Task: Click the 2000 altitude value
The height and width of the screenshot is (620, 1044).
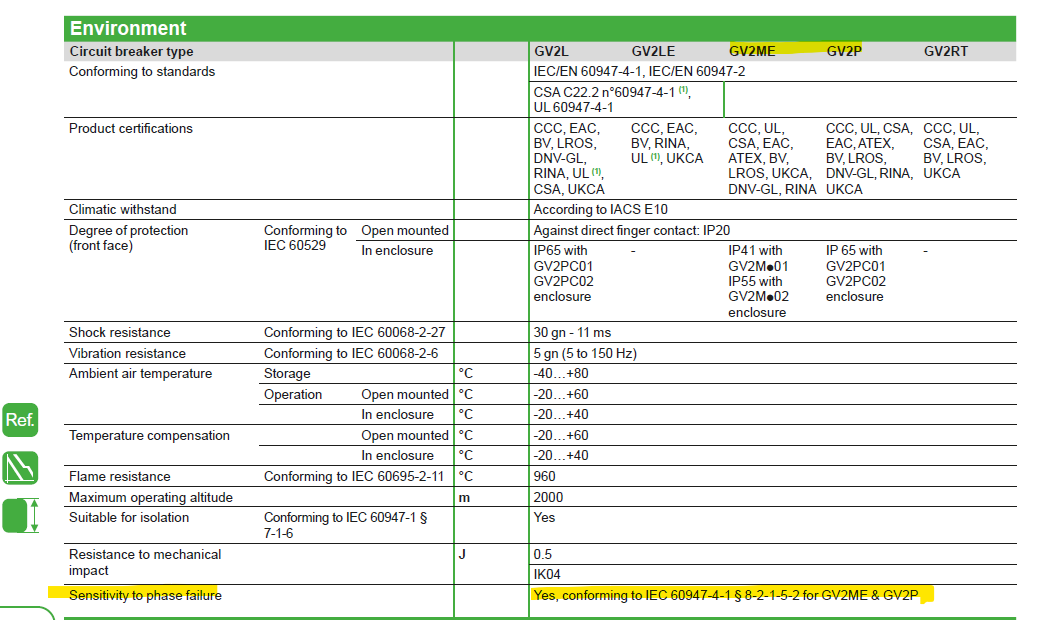Action: [x=548, y=497]
